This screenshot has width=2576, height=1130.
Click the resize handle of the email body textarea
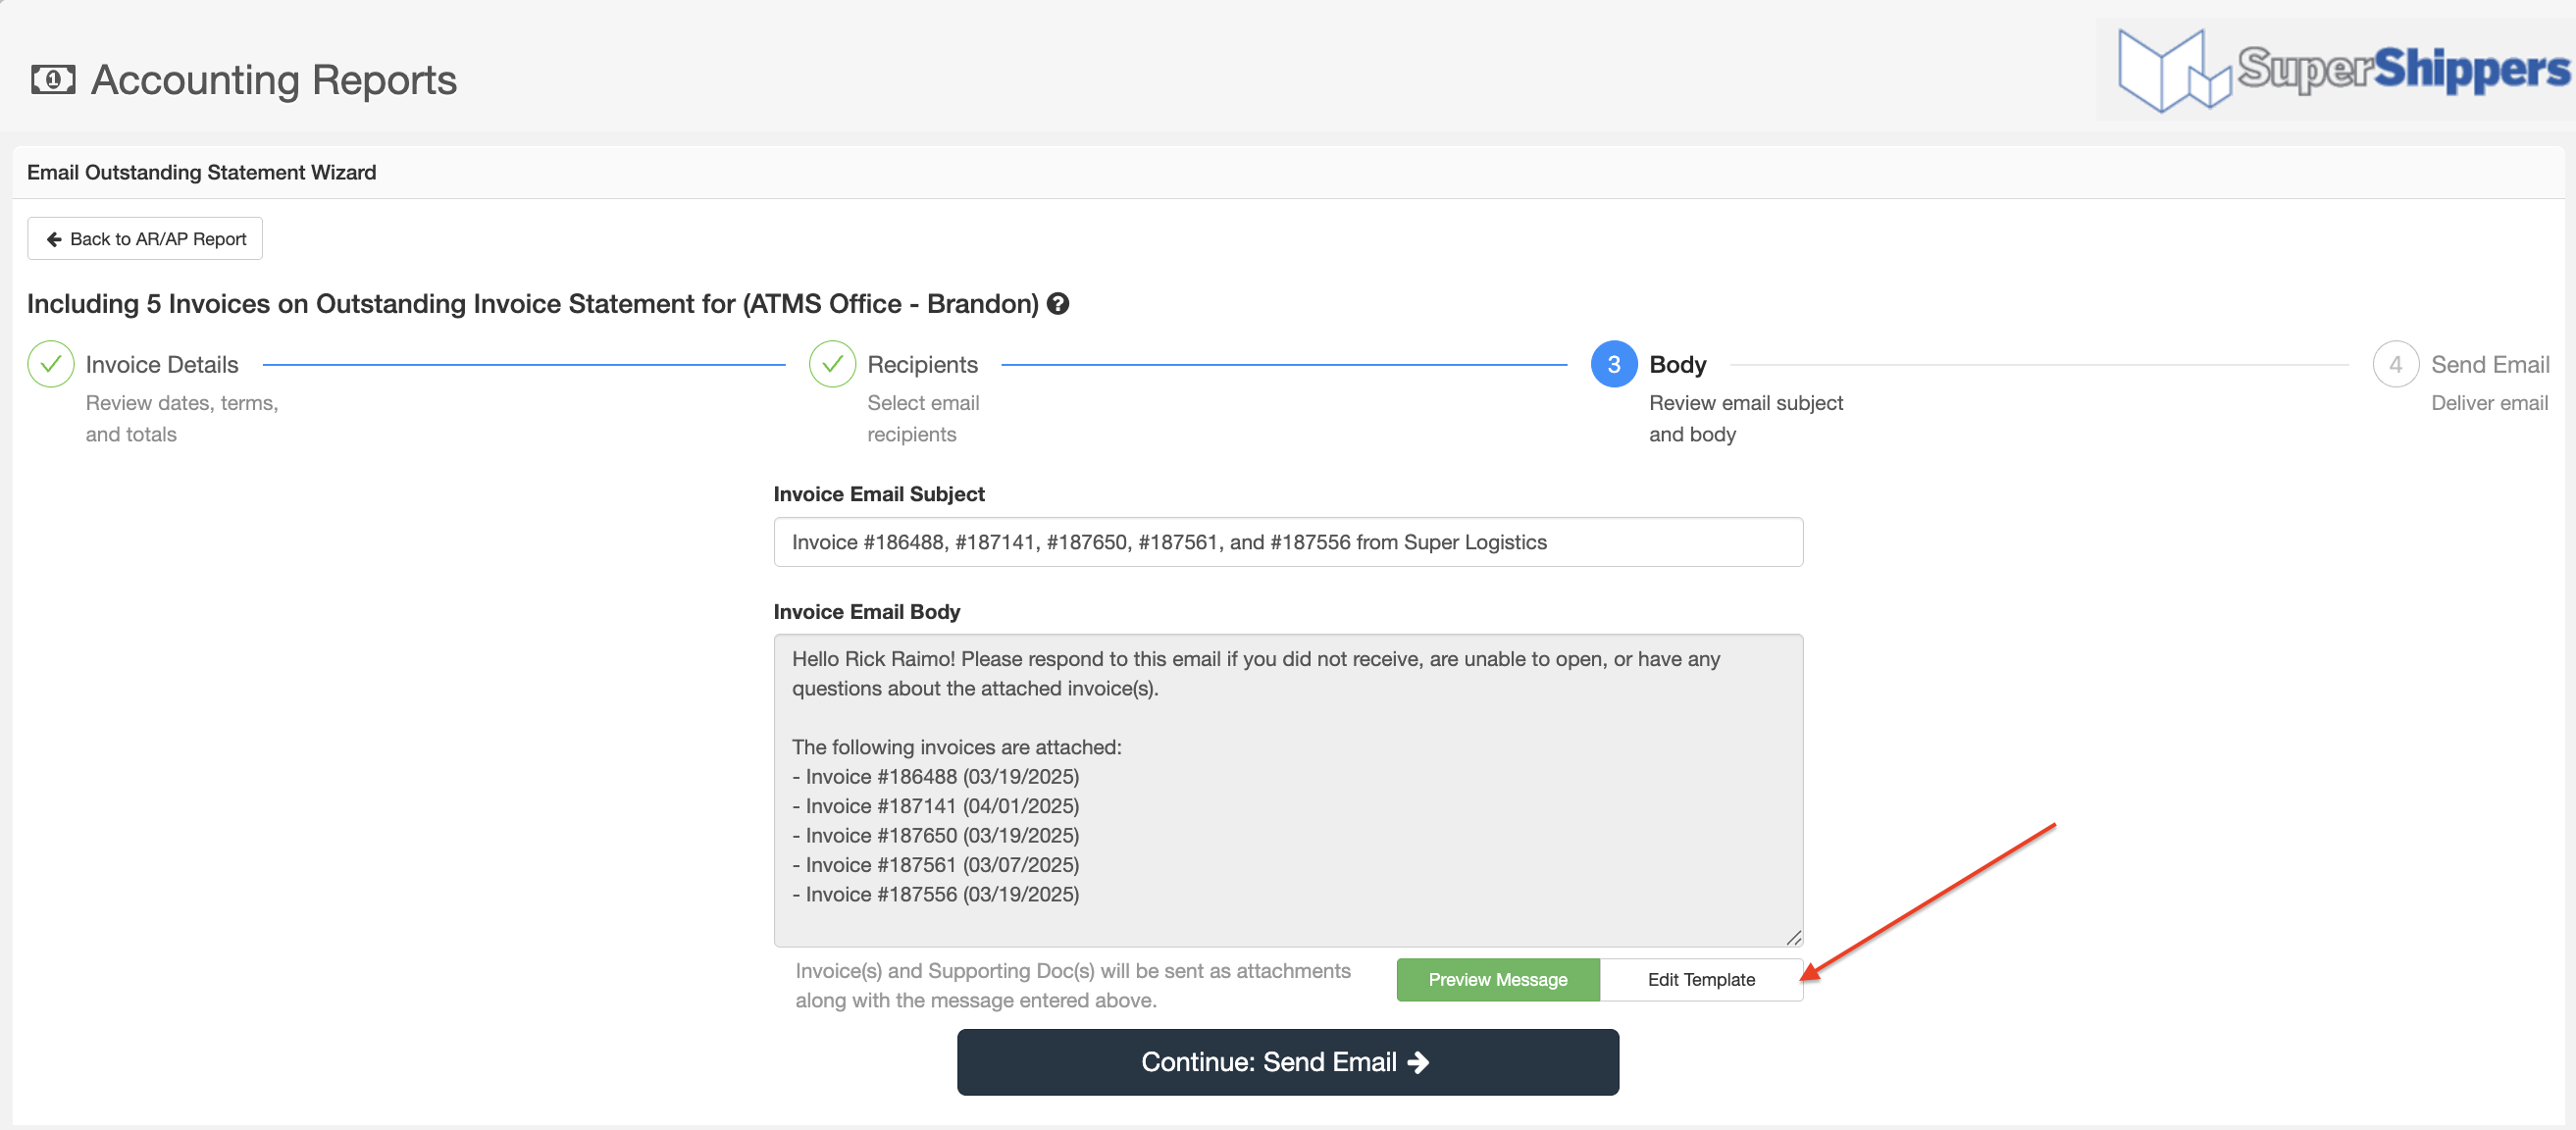(1793, 937)
